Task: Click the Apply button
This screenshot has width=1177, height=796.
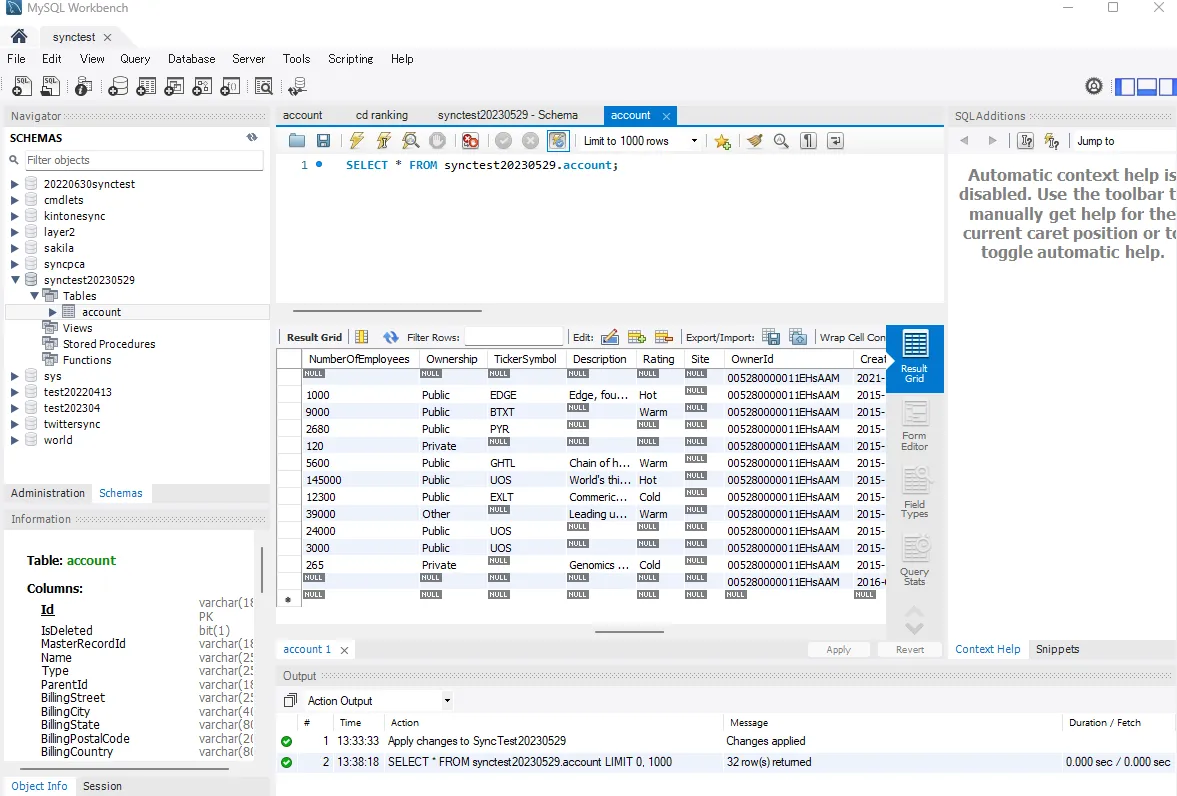Action: (838, 649)
